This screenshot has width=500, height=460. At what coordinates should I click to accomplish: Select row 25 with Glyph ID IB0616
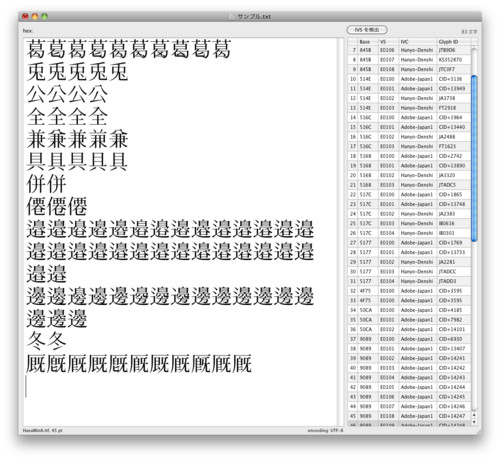(409, 224)
